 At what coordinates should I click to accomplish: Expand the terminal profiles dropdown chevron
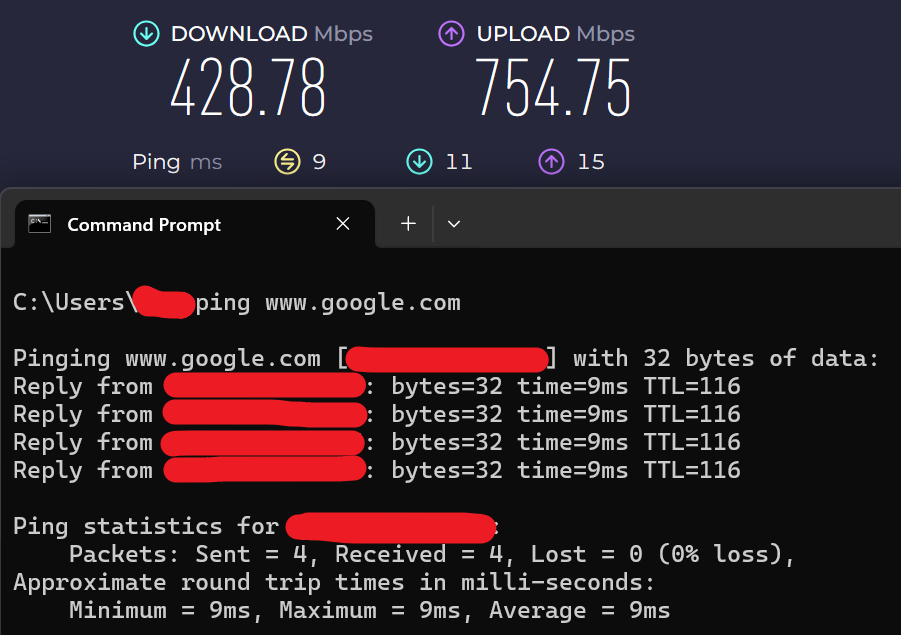pyautogui.click(x=454, y=224)
